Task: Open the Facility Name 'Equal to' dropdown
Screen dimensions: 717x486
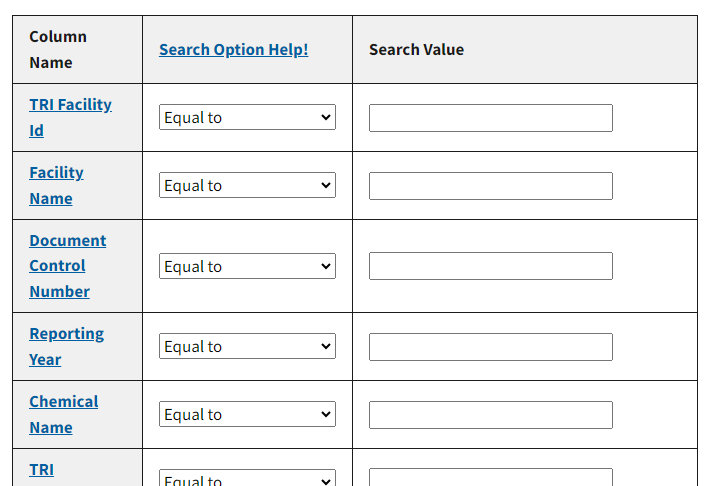Action: pyautogui.click(x=247, y=186)
